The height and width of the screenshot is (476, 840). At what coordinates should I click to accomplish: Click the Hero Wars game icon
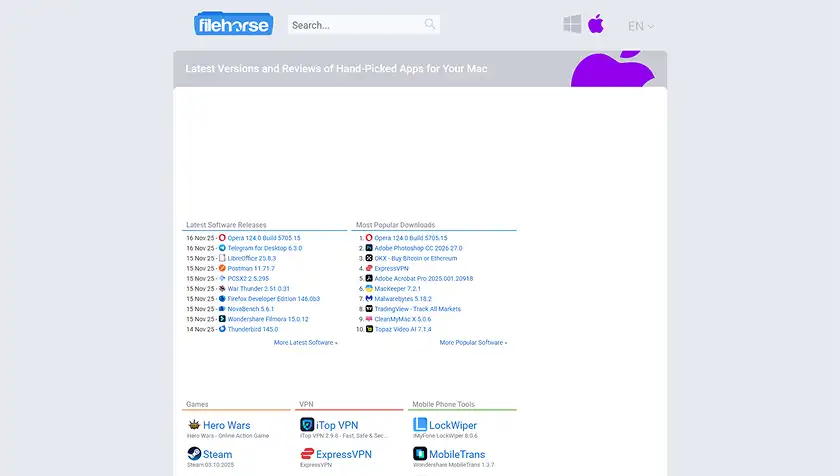[194, 425]
